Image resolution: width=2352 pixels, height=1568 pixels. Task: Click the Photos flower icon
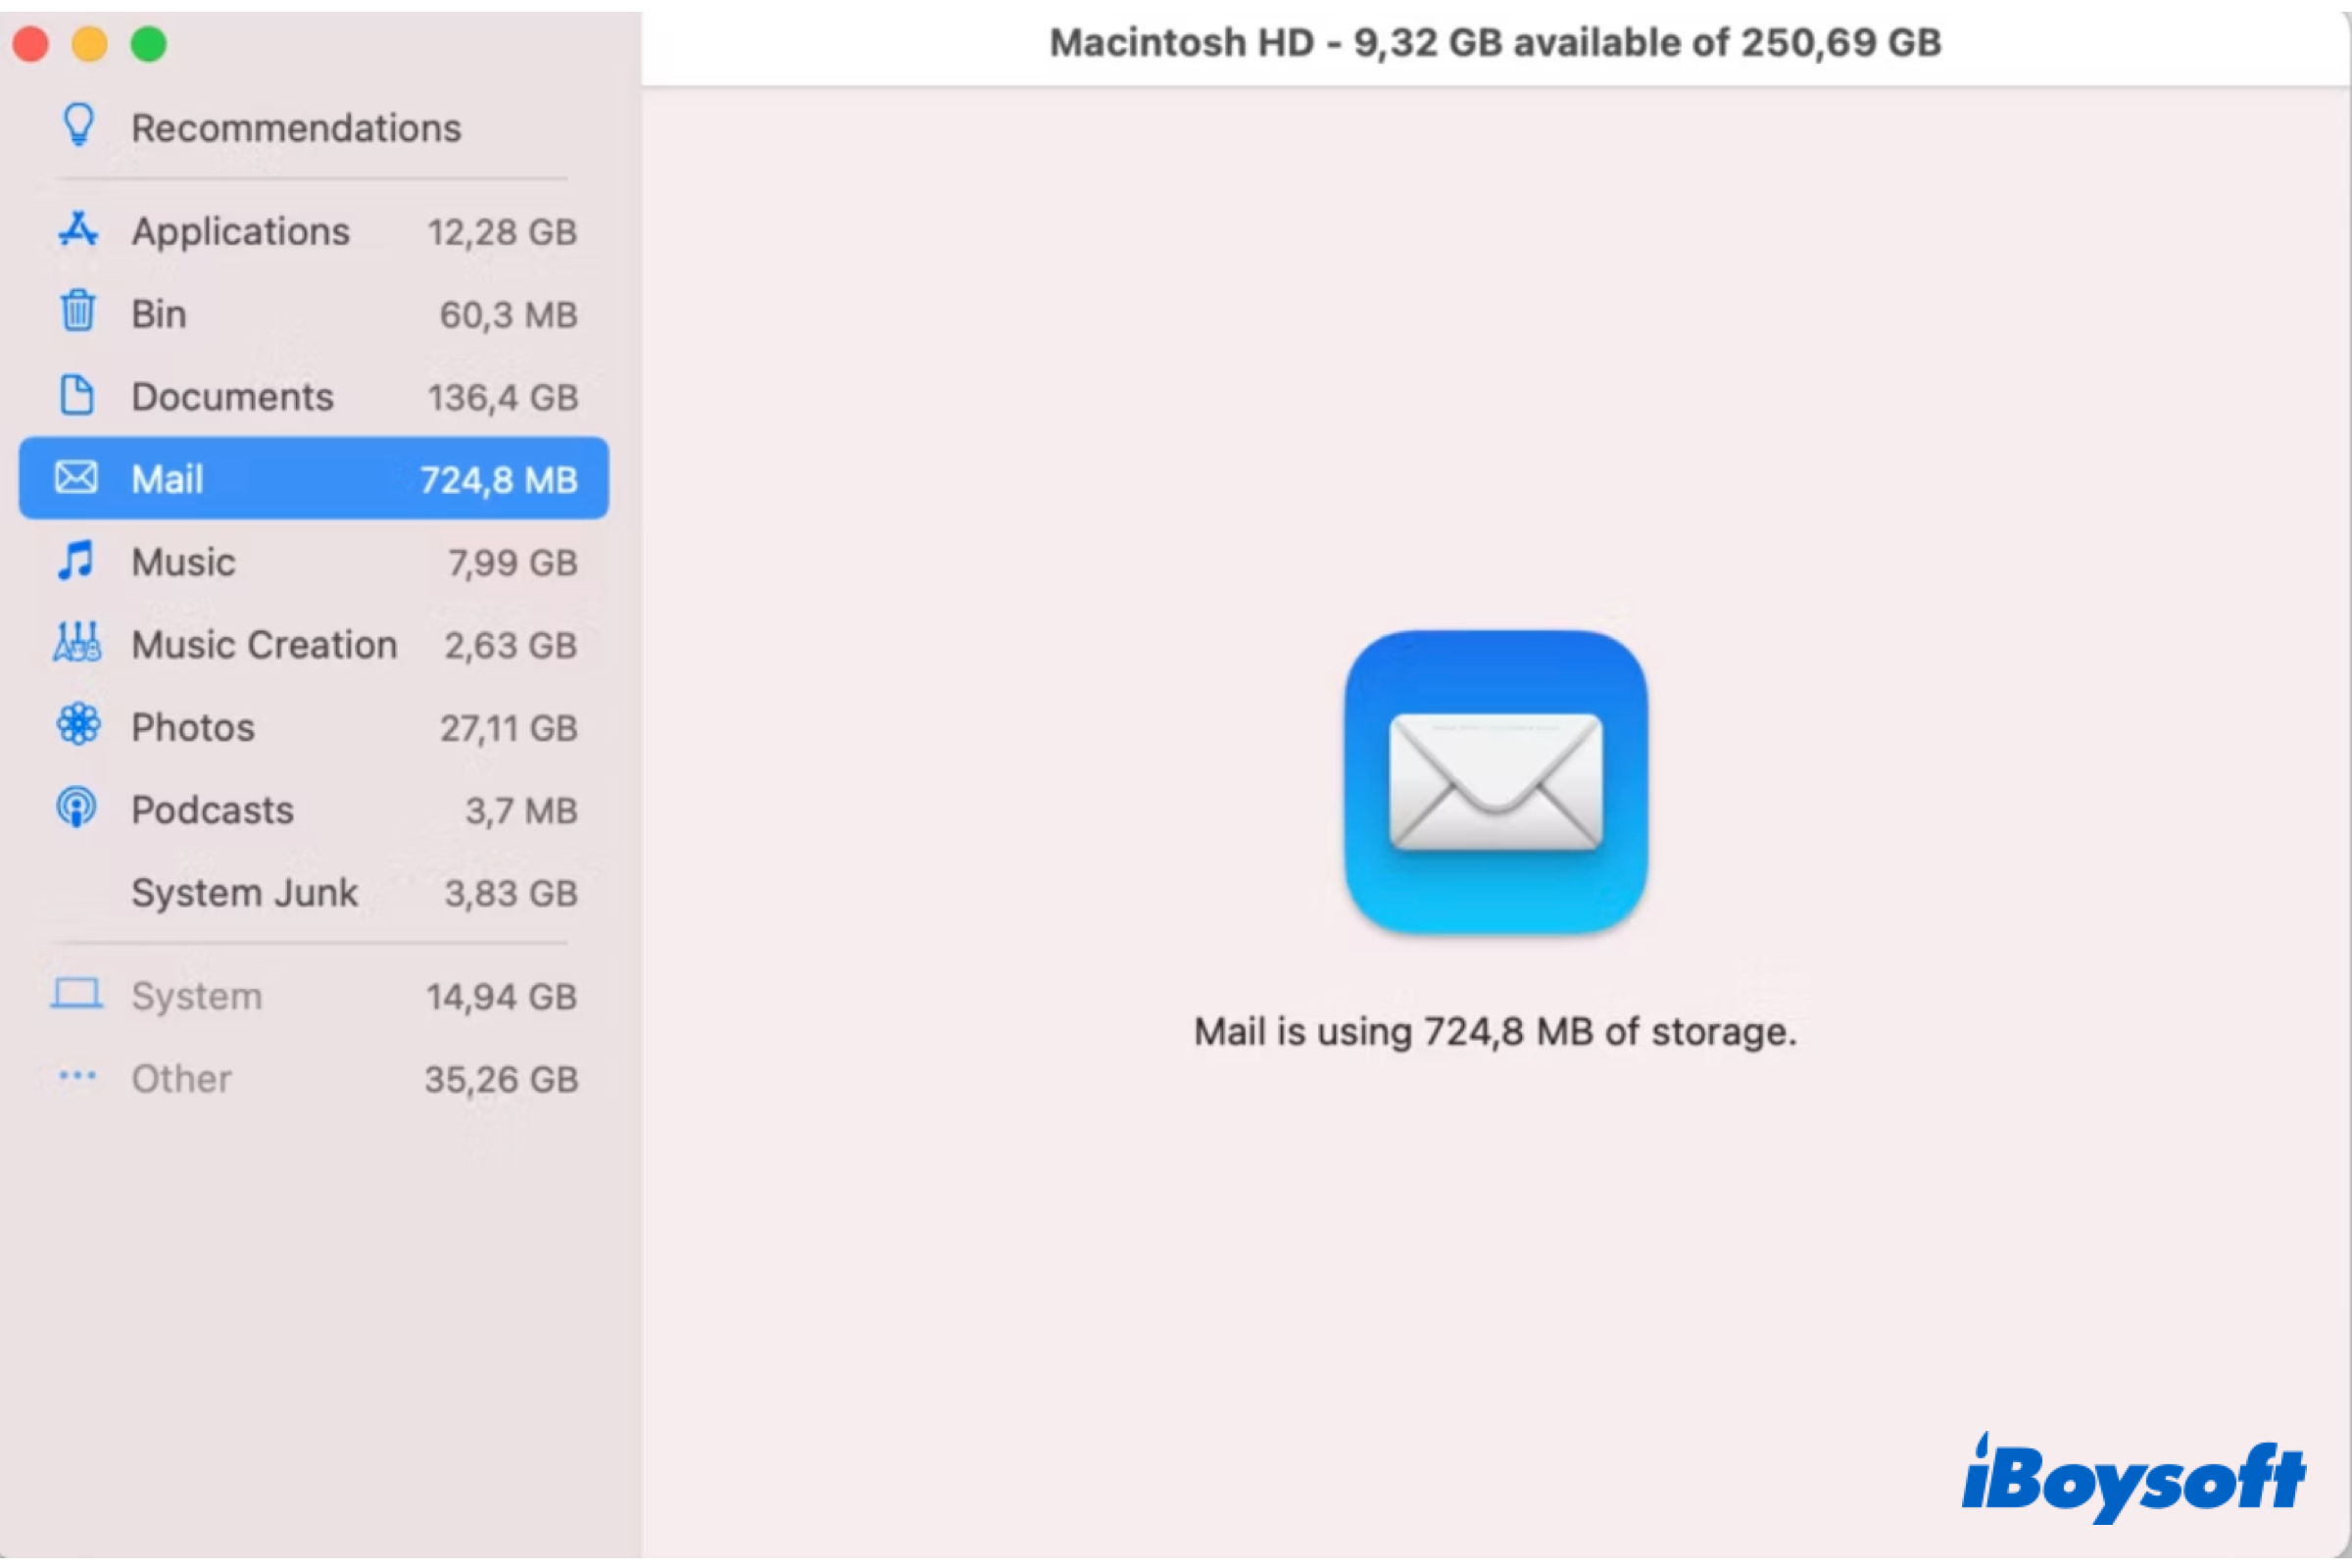coord(78,725)
